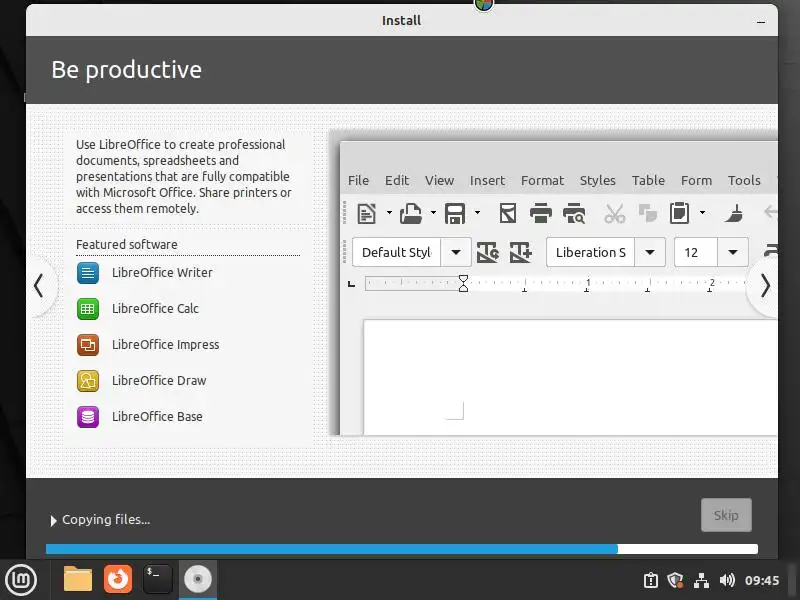800x600 pixels.
Task: Open the Liberation font name dropdown arrow
Action: [649, 253]
